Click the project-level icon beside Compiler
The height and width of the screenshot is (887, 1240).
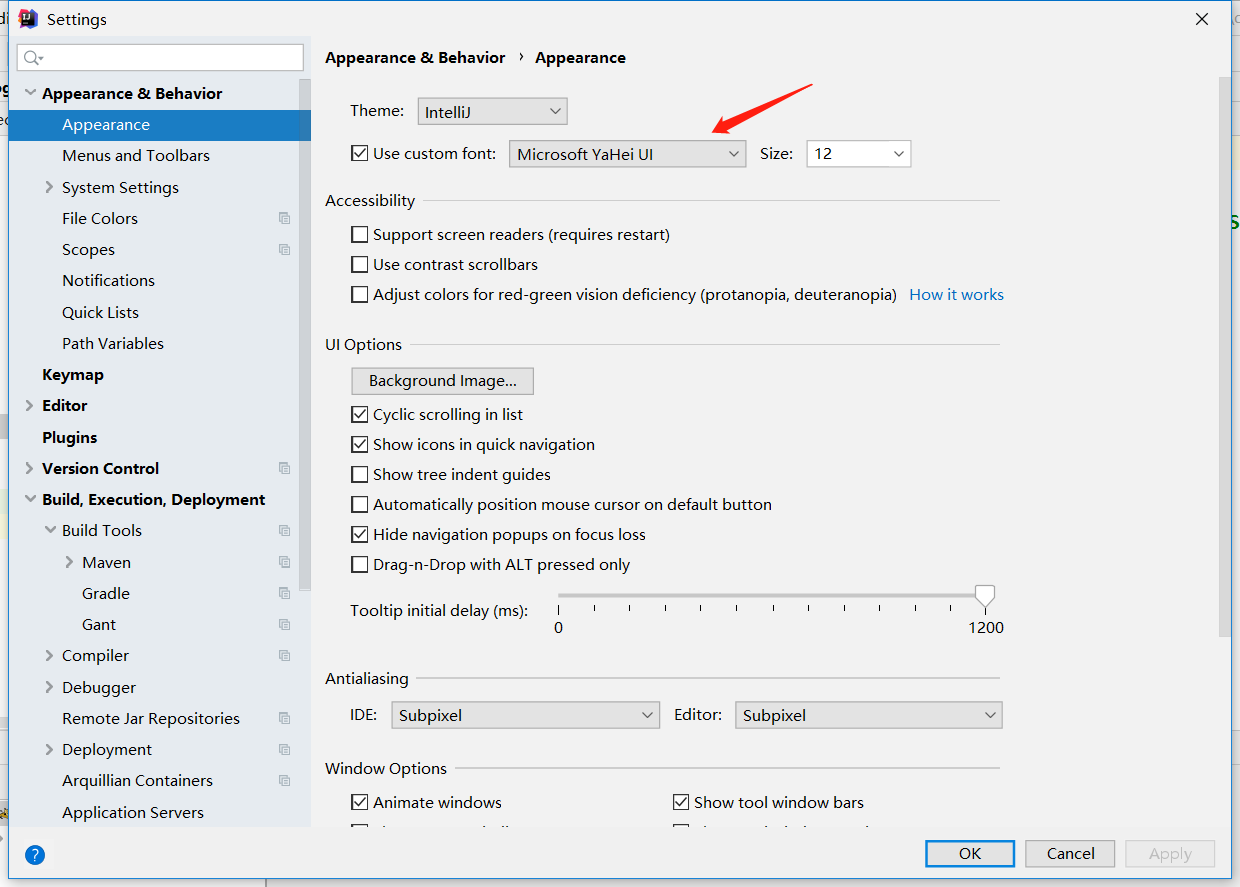coord(285,655)
